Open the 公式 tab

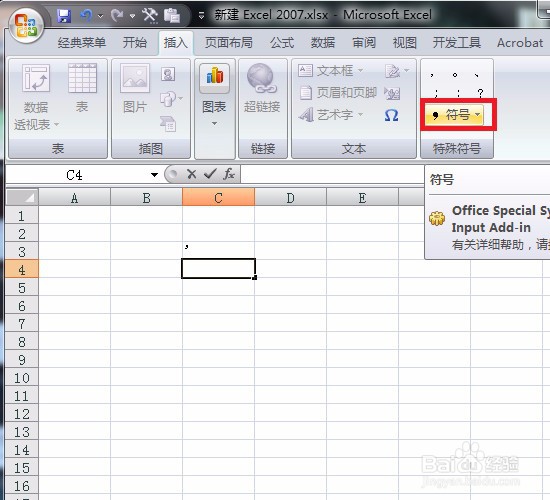[282, 43]
